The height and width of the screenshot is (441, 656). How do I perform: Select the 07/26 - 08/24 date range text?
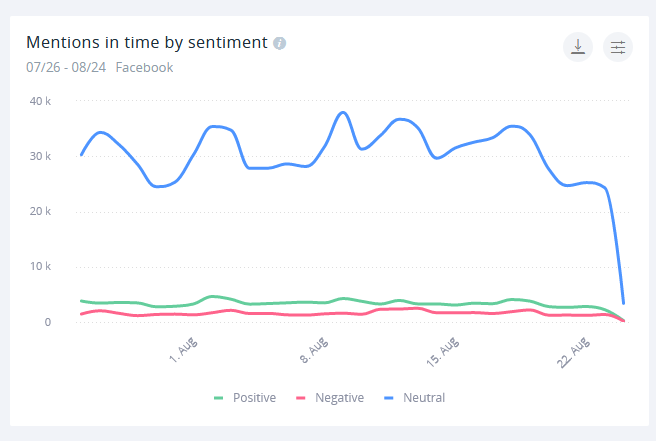[66, 68]
